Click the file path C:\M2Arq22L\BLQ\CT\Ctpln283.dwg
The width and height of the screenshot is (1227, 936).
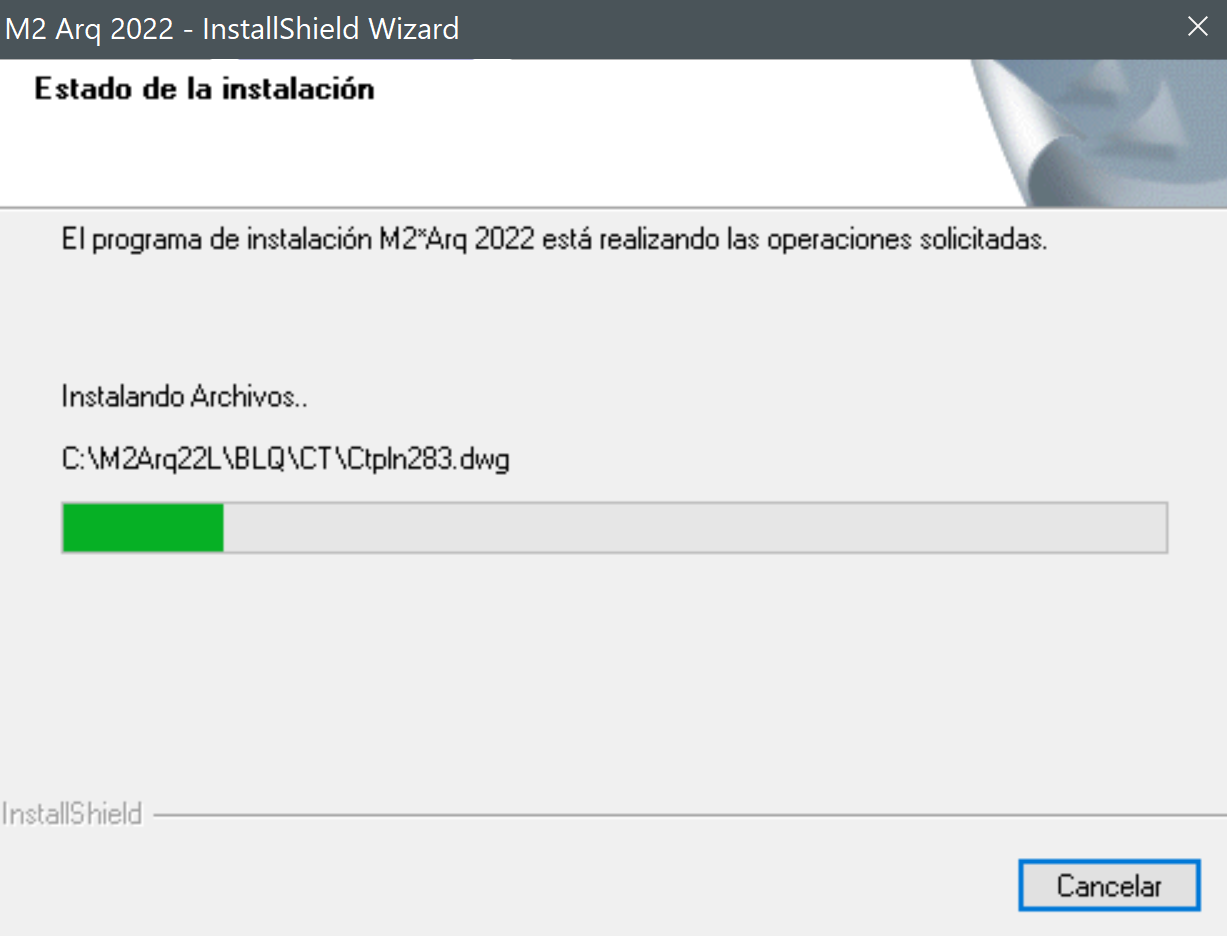(286, 461)
